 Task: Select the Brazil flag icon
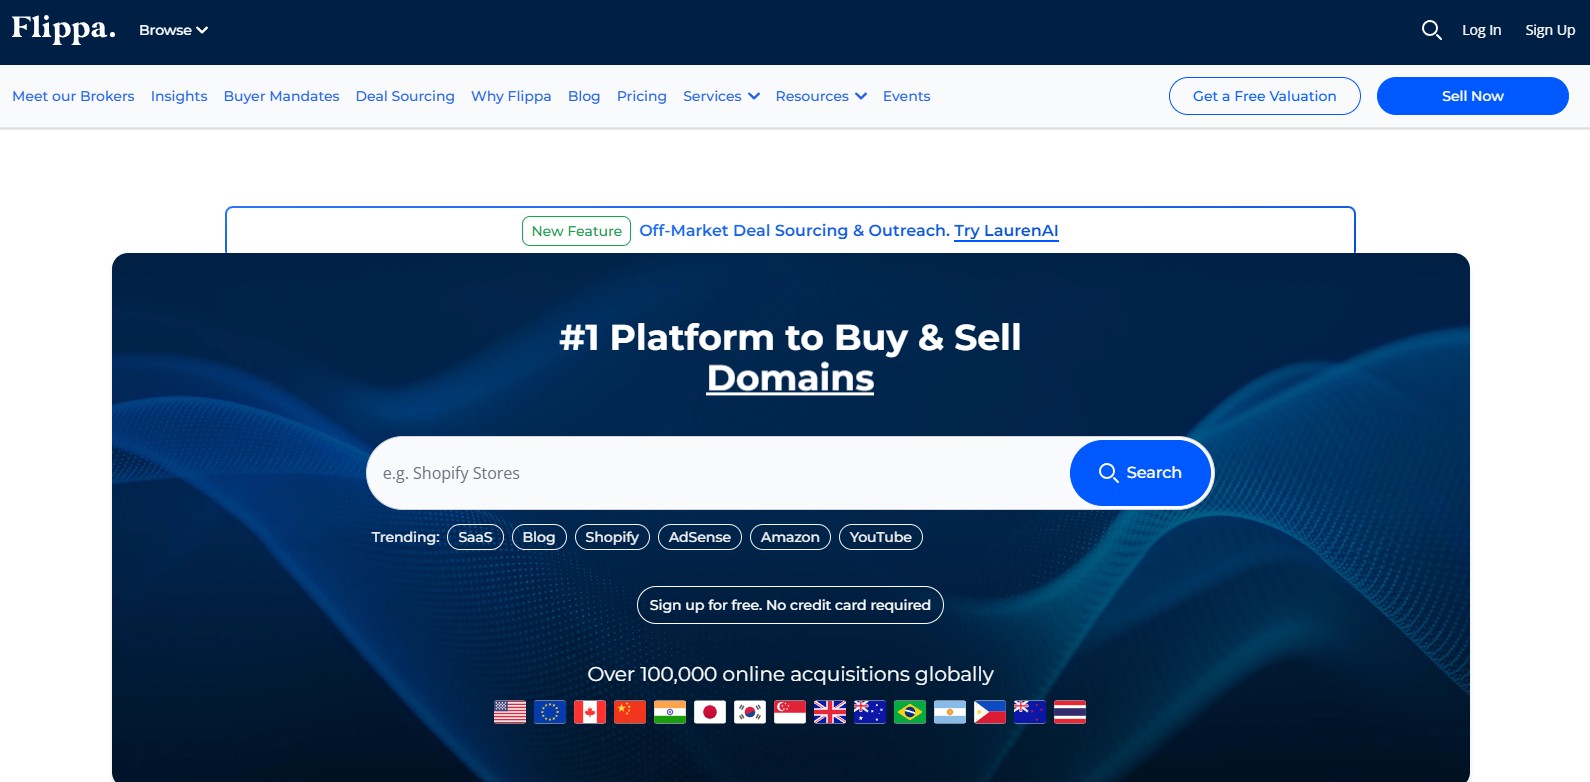(x=910, y=712)
